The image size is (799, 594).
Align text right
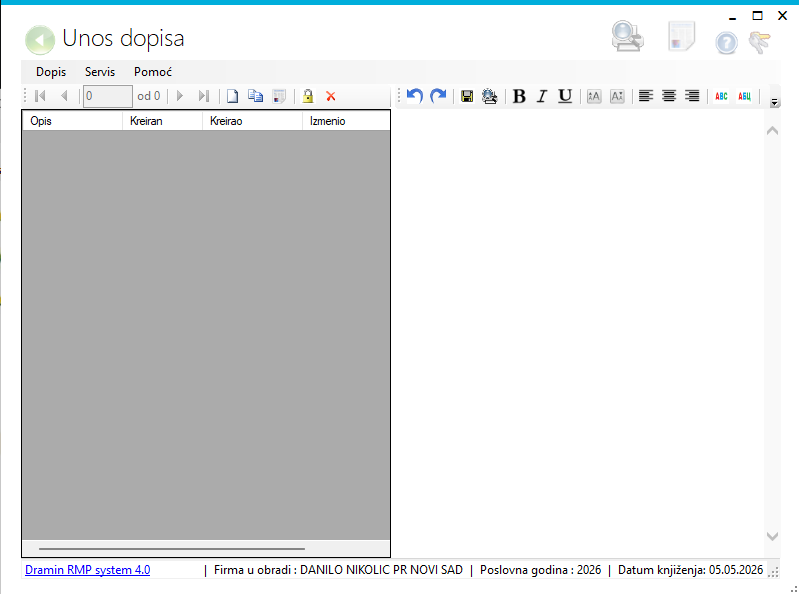tap(692, 96)
